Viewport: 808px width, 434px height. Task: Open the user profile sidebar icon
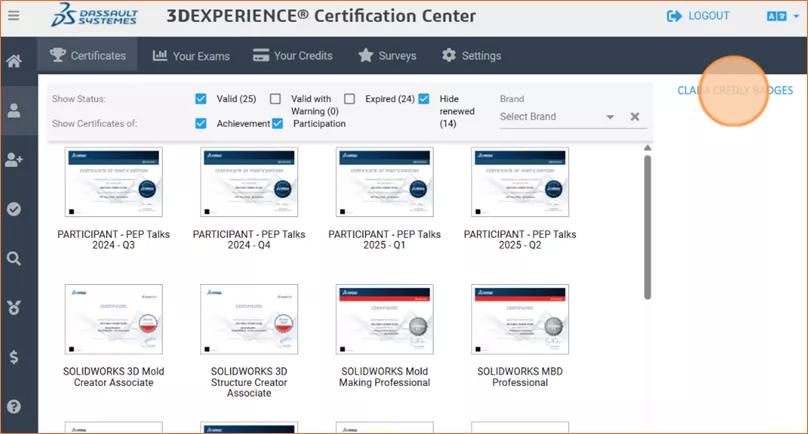[x=14, y=110]
